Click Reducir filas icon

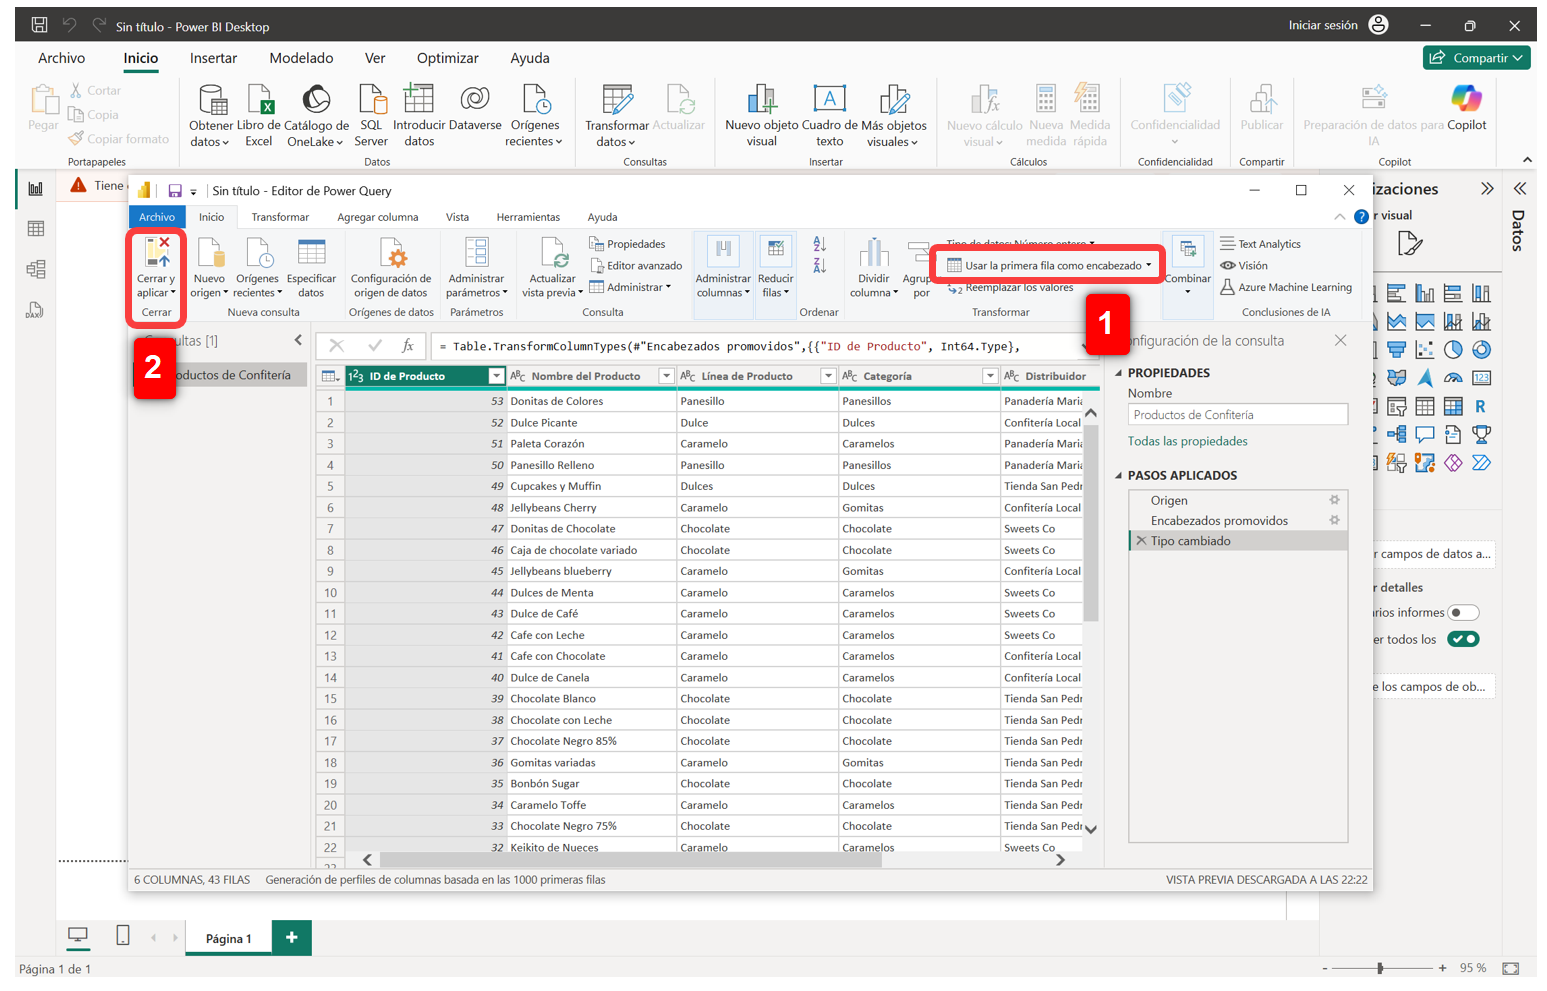[x=775, y=251]
